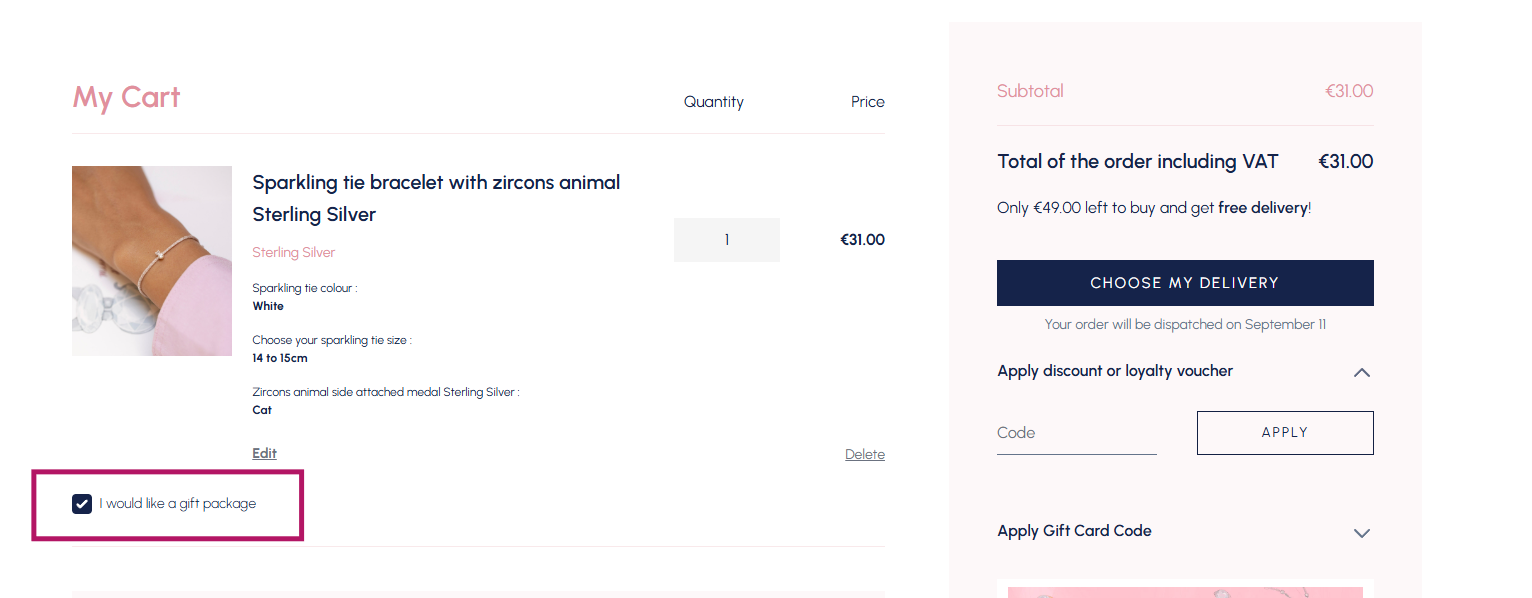Delete the bracelet from the cart

864,454
